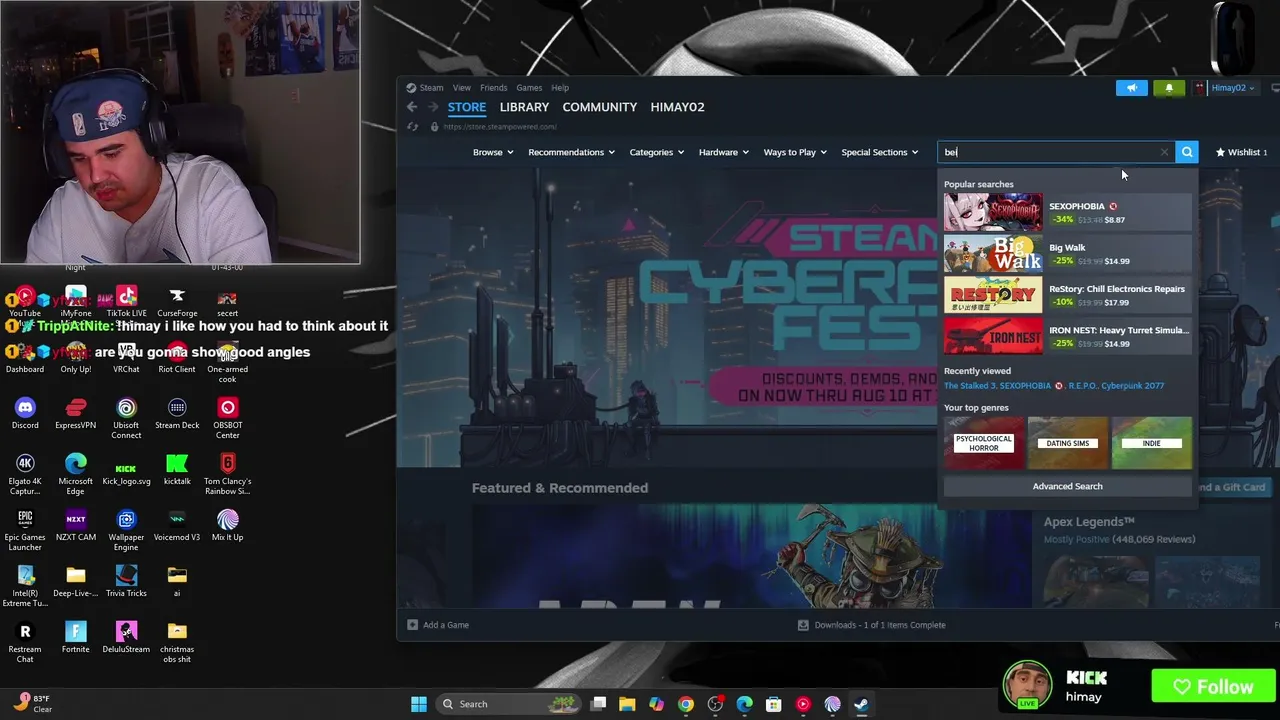Image resolution: width=1280 pixels, height=720 pixels.
Task: Select the Indie genre tile
Action: pyautogui.click(x=1152, y=443)
